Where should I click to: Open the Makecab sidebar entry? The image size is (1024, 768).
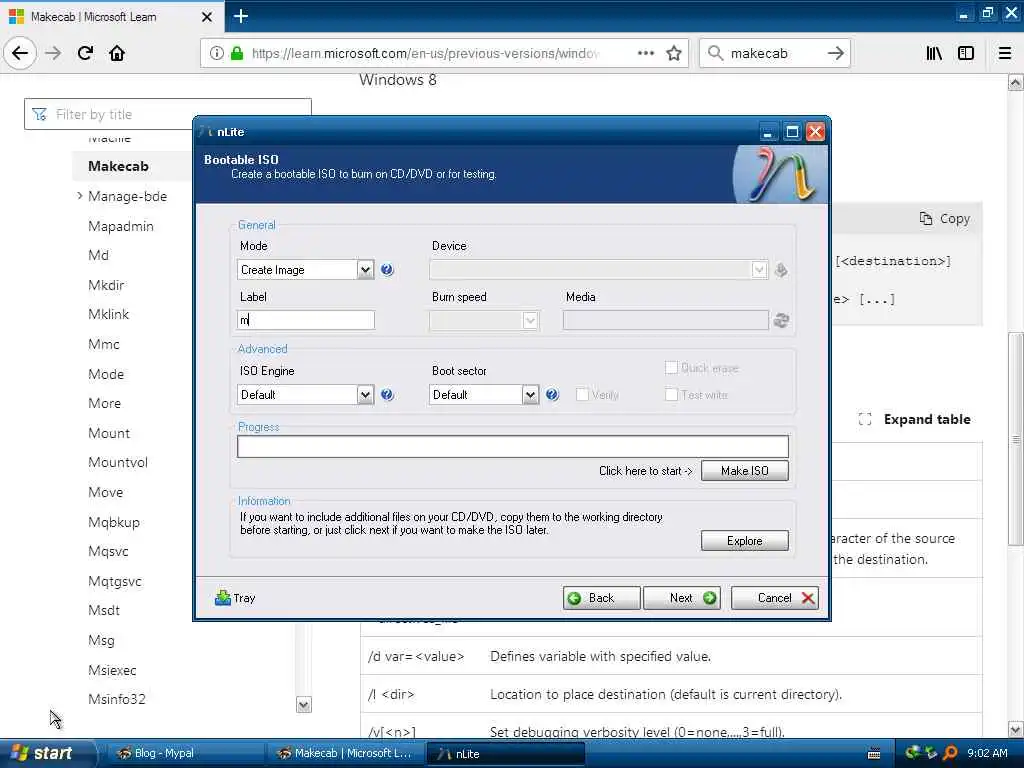pyautogui.click(x=118, y=166)
